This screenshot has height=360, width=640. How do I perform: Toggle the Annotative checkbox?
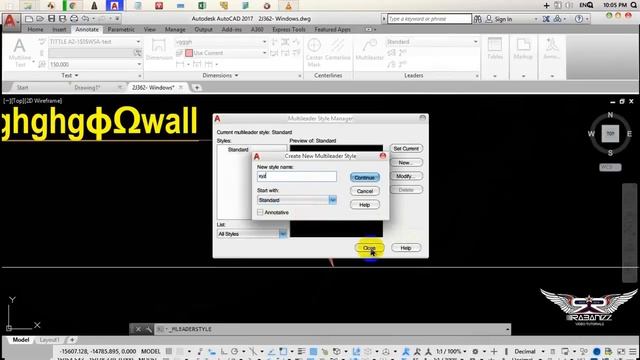[260, 212]
